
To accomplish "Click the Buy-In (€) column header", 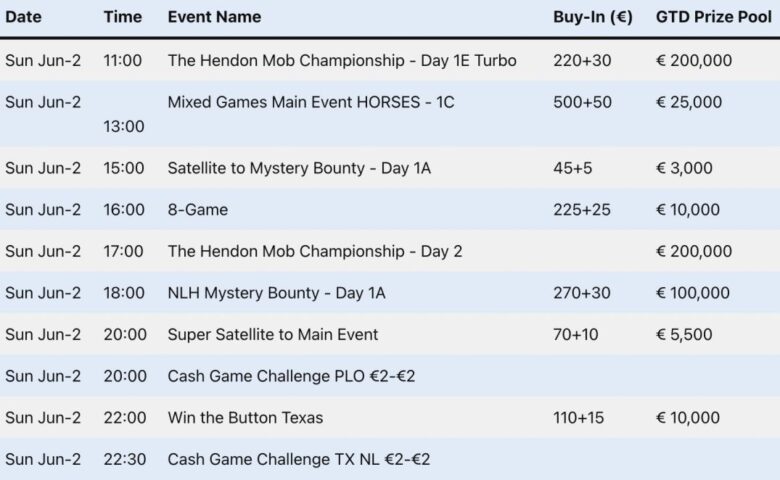I will click(x=592, y=17).
